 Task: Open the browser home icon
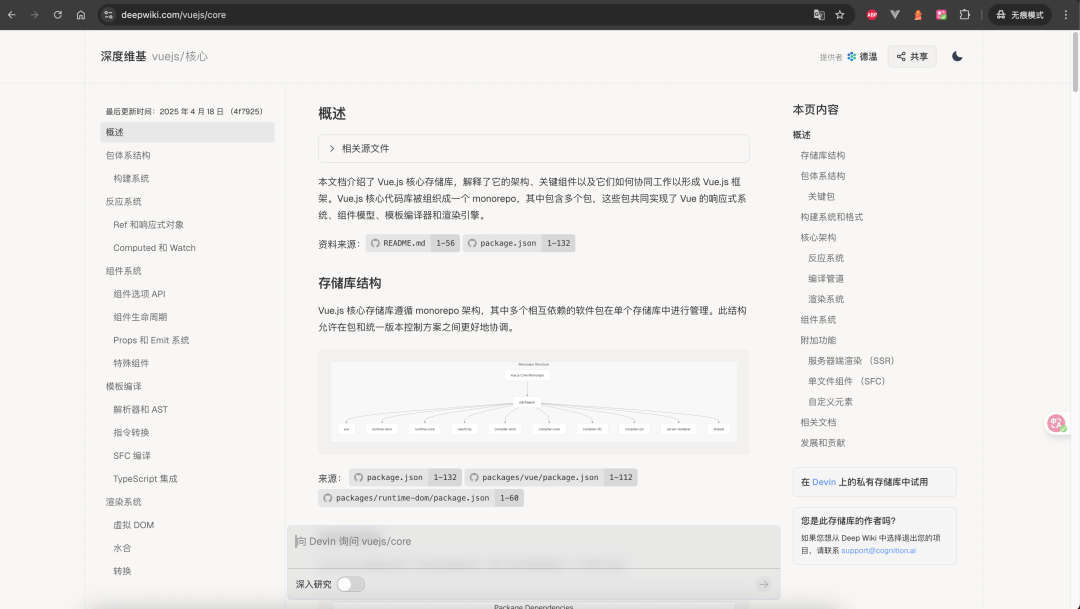[81, 14]
